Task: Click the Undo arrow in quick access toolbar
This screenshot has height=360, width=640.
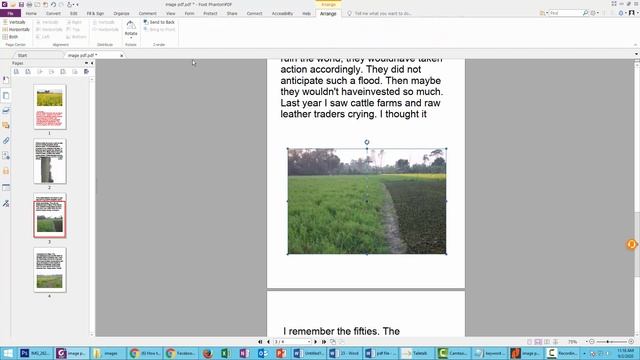Action: (53, 4)
